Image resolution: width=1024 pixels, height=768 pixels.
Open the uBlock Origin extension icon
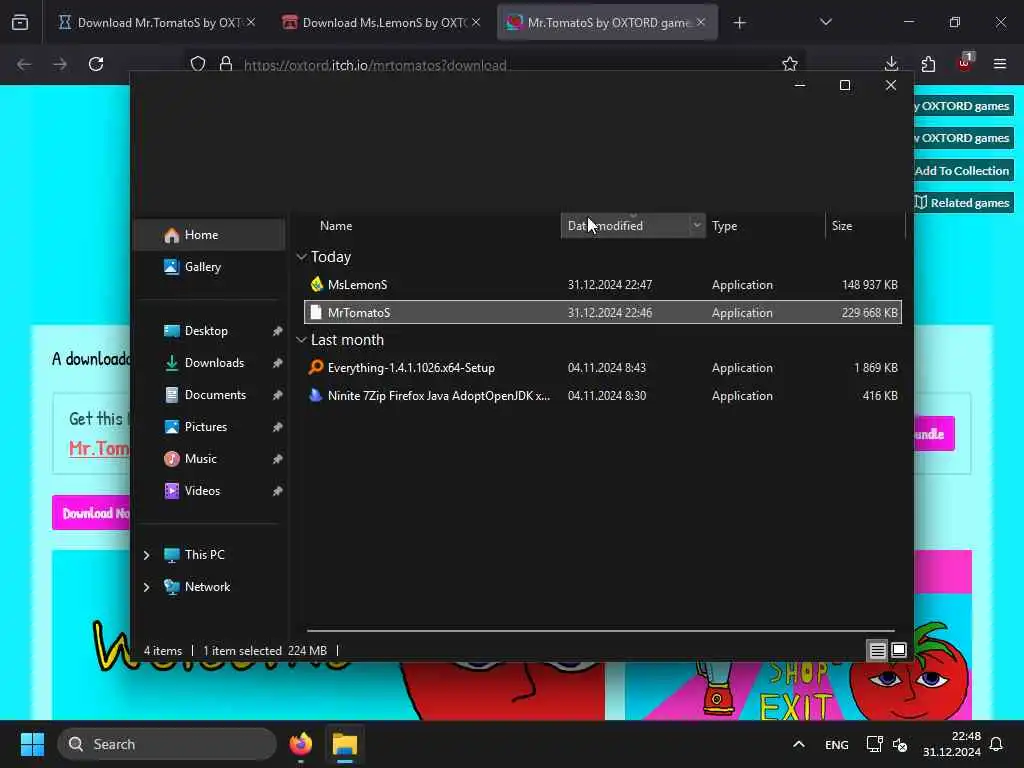[x=965, y=63]
